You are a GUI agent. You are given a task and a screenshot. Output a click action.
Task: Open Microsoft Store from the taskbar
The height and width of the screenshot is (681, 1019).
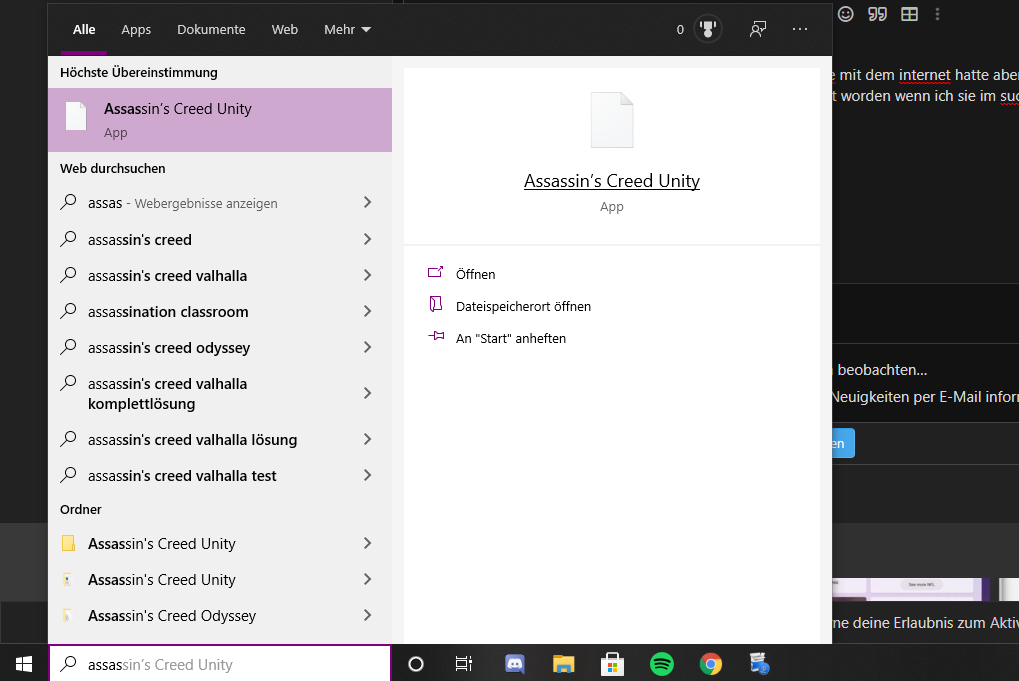pyautogui.click(x=612, y=663)
